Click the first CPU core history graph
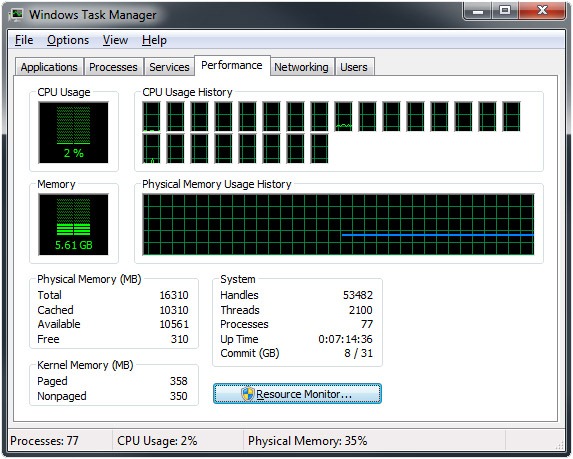573x459 pixels. pyautogui.click(x=152, y=117)
